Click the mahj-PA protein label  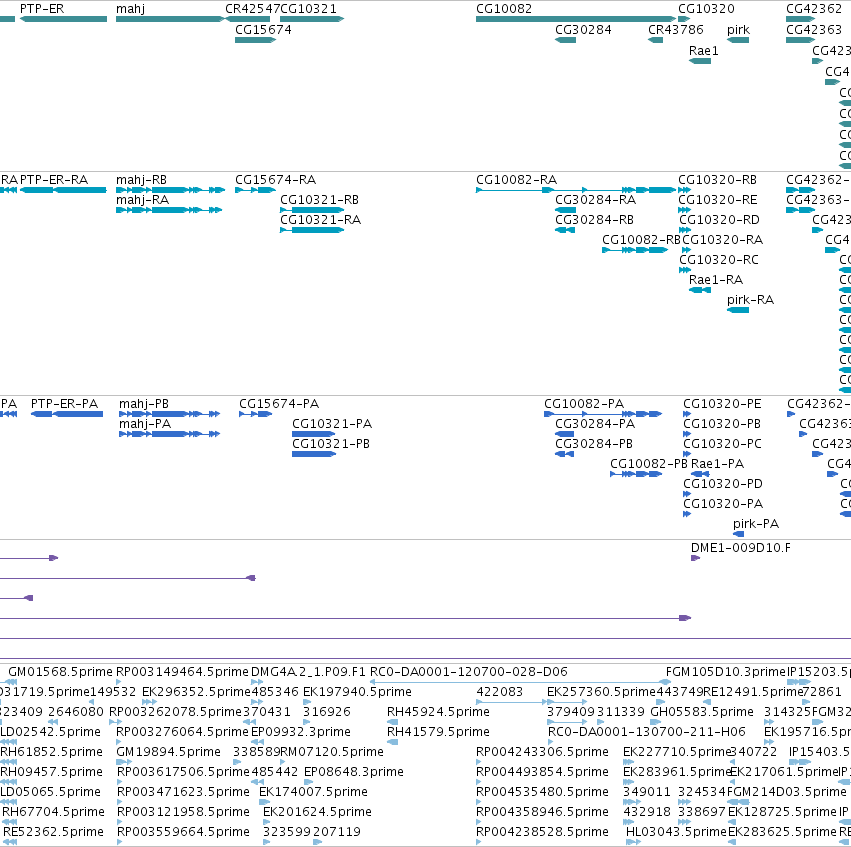point(145,424)
